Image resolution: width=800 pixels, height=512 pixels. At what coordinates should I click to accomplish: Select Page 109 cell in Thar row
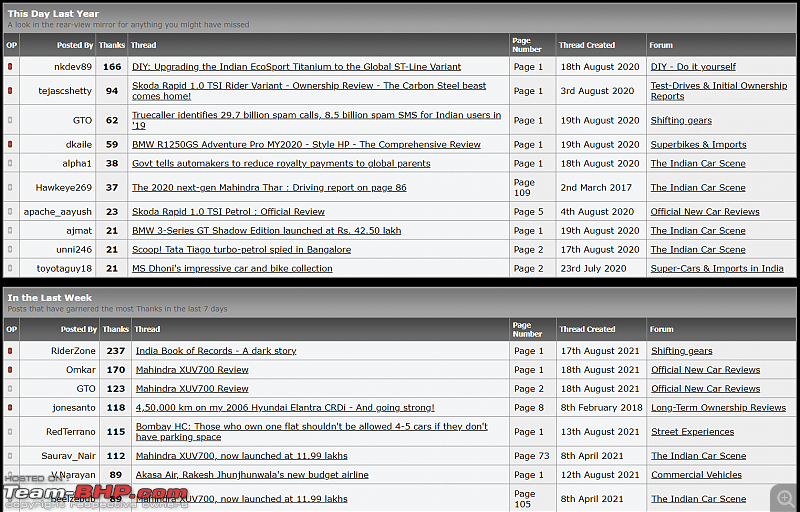point(524,187)
